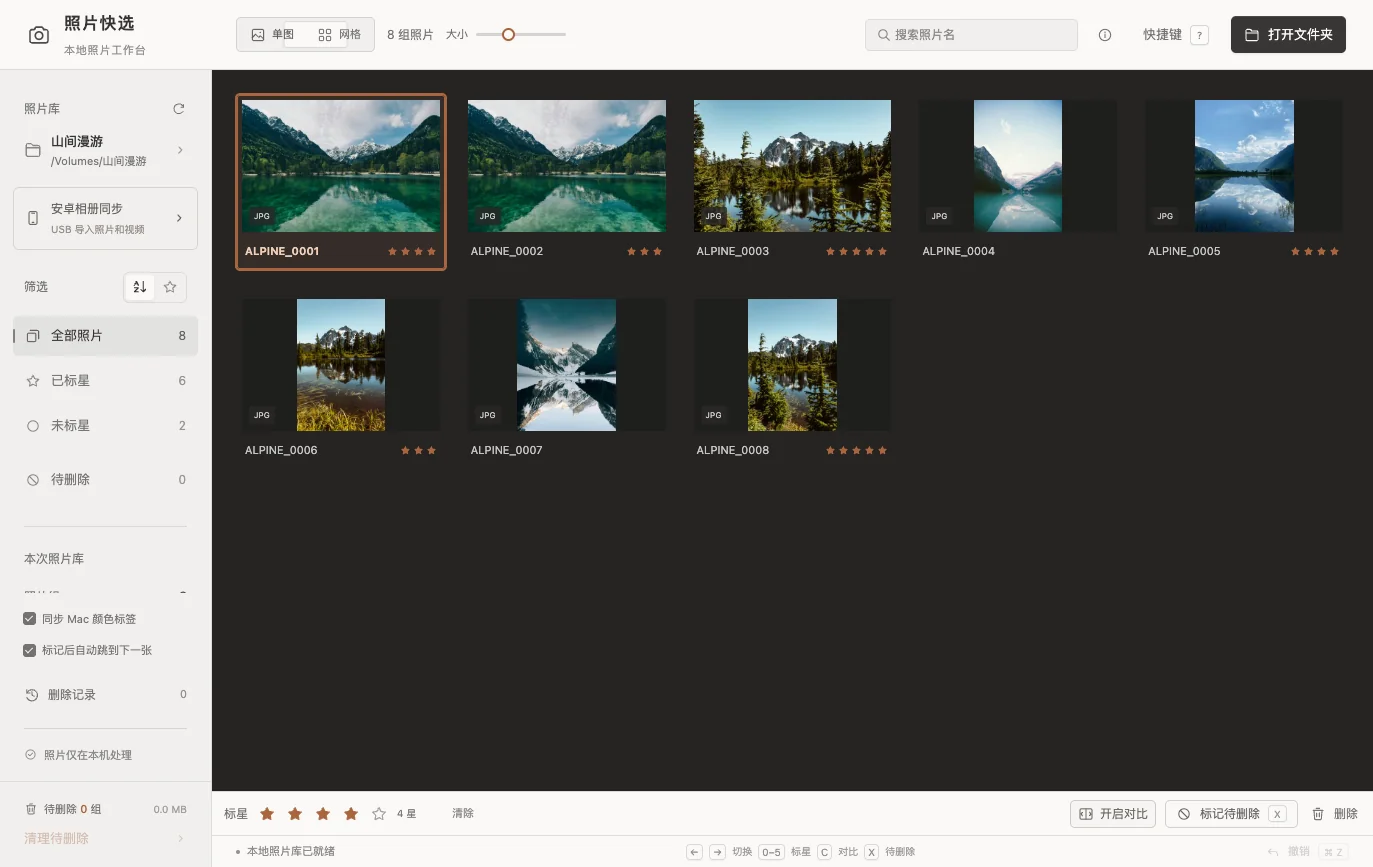Set rating to one star in 标星 bar
This screenshot has width=1373, height=867.
click(x=267, y=814)
